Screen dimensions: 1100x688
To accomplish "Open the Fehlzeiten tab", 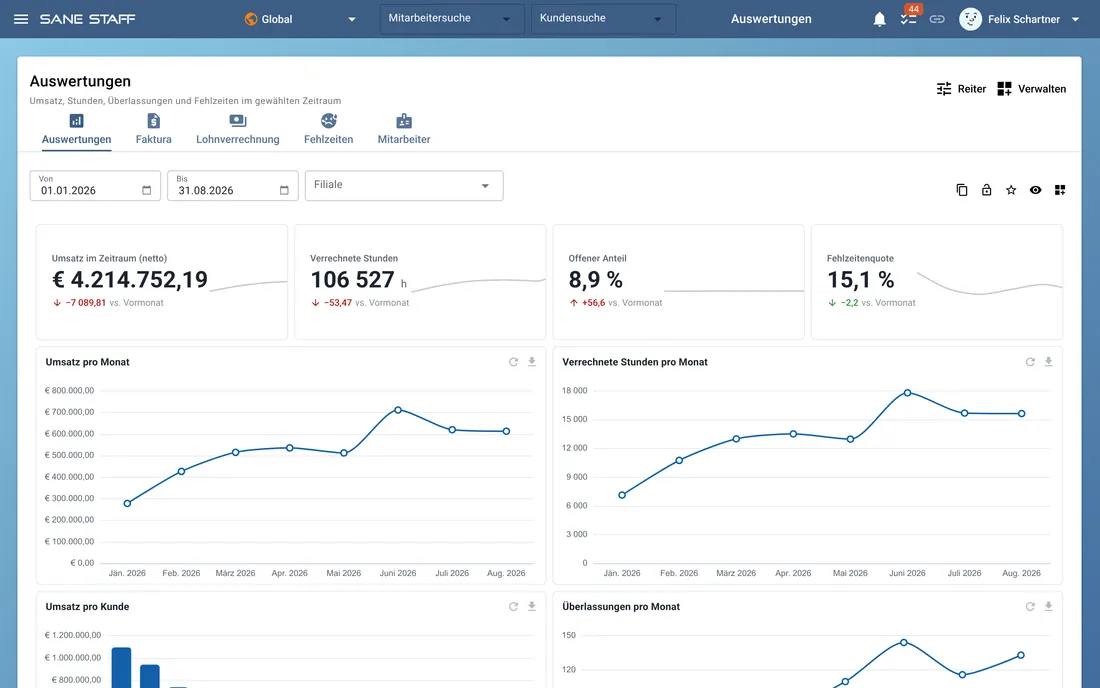I will (328, 130).
